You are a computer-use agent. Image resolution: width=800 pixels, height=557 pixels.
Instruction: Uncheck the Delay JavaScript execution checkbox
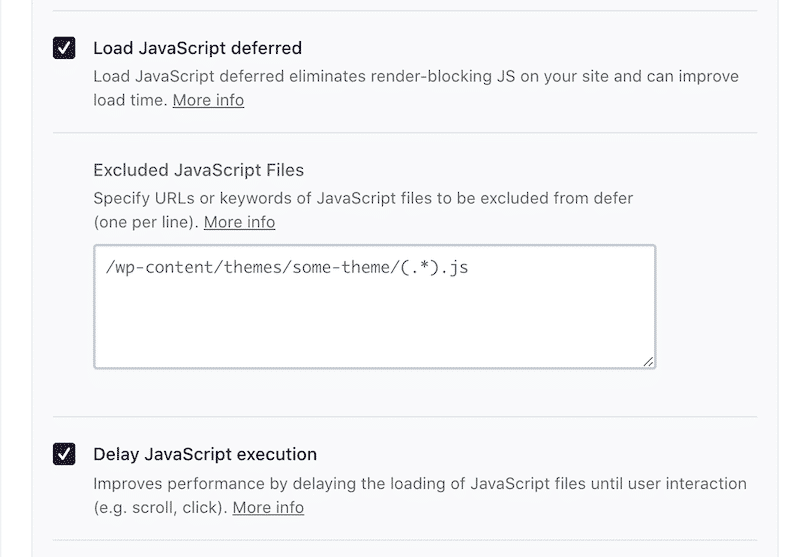pyautogui.click(x=64, y=454)
